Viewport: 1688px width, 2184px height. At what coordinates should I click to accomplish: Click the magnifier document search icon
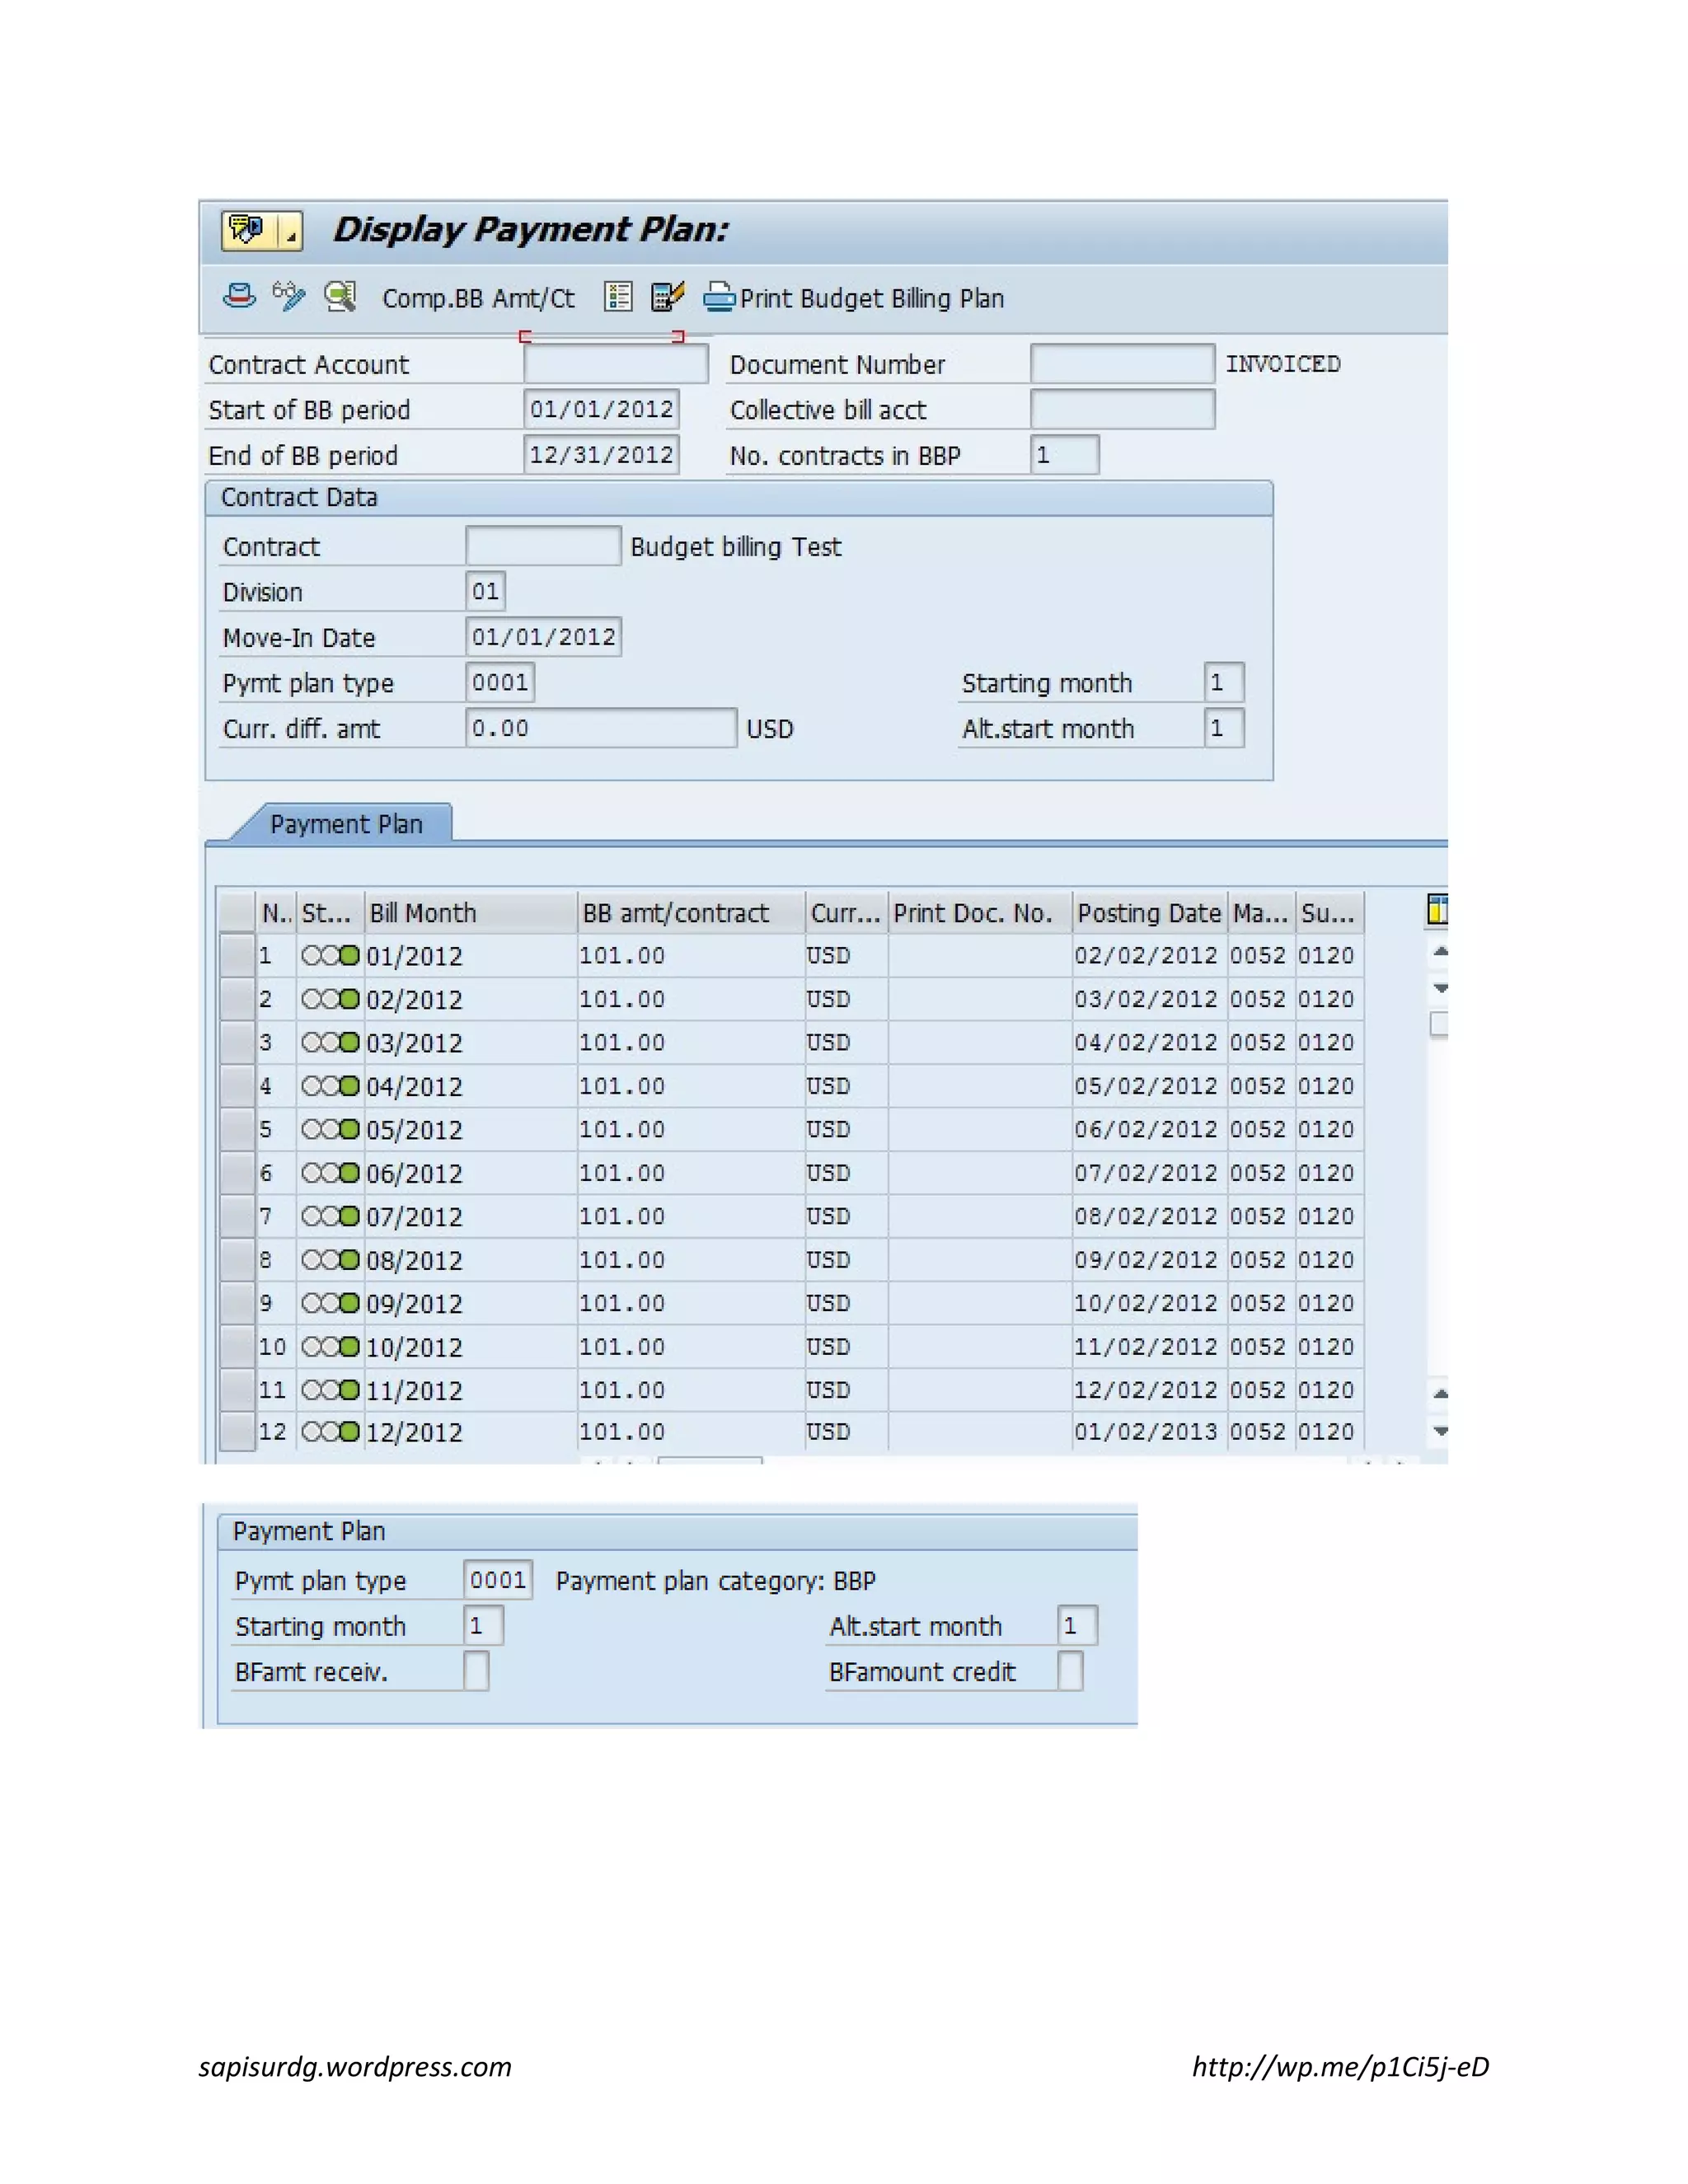pos(340,296)
